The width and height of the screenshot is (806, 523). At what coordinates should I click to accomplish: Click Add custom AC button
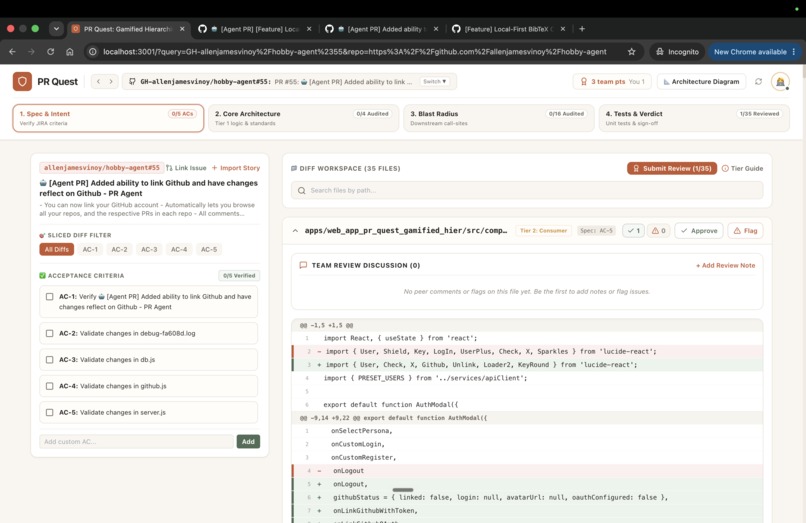(x=248, y=442)
